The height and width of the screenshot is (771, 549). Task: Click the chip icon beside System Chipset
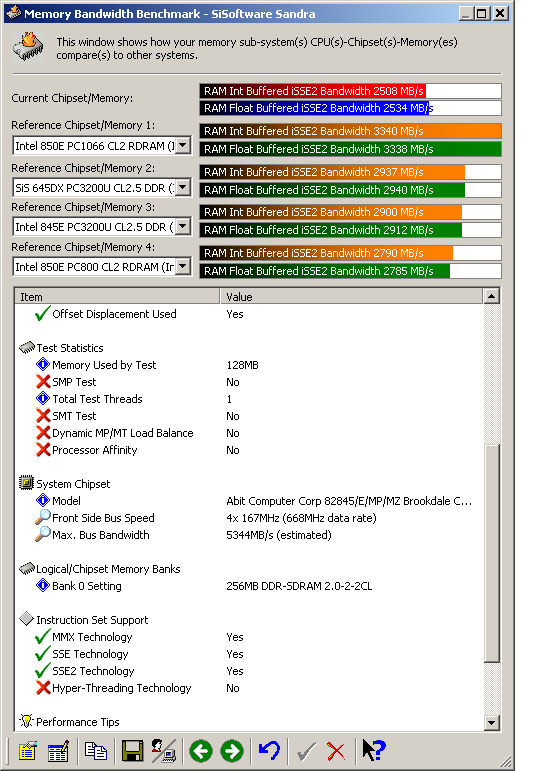[27, 483]
